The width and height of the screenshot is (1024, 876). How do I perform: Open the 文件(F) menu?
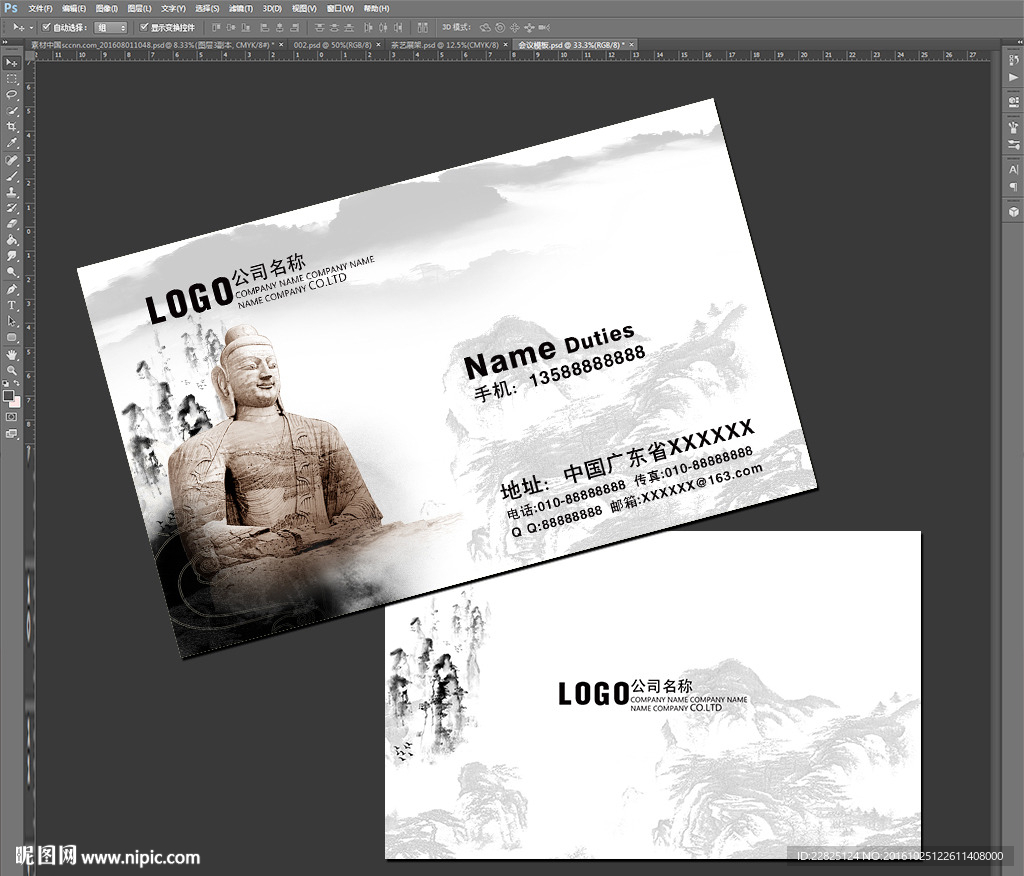tap(40, 8)
